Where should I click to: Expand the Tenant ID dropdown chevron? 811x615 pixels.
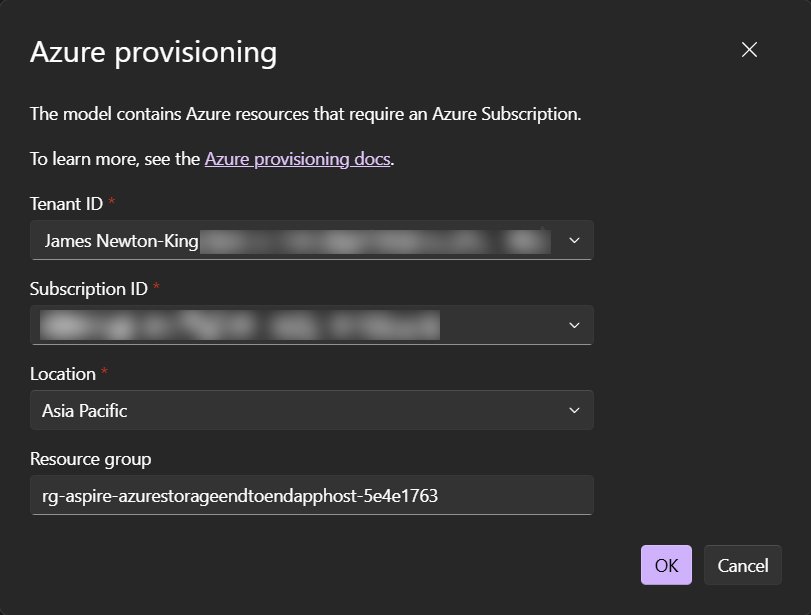[x=573, y=240]
